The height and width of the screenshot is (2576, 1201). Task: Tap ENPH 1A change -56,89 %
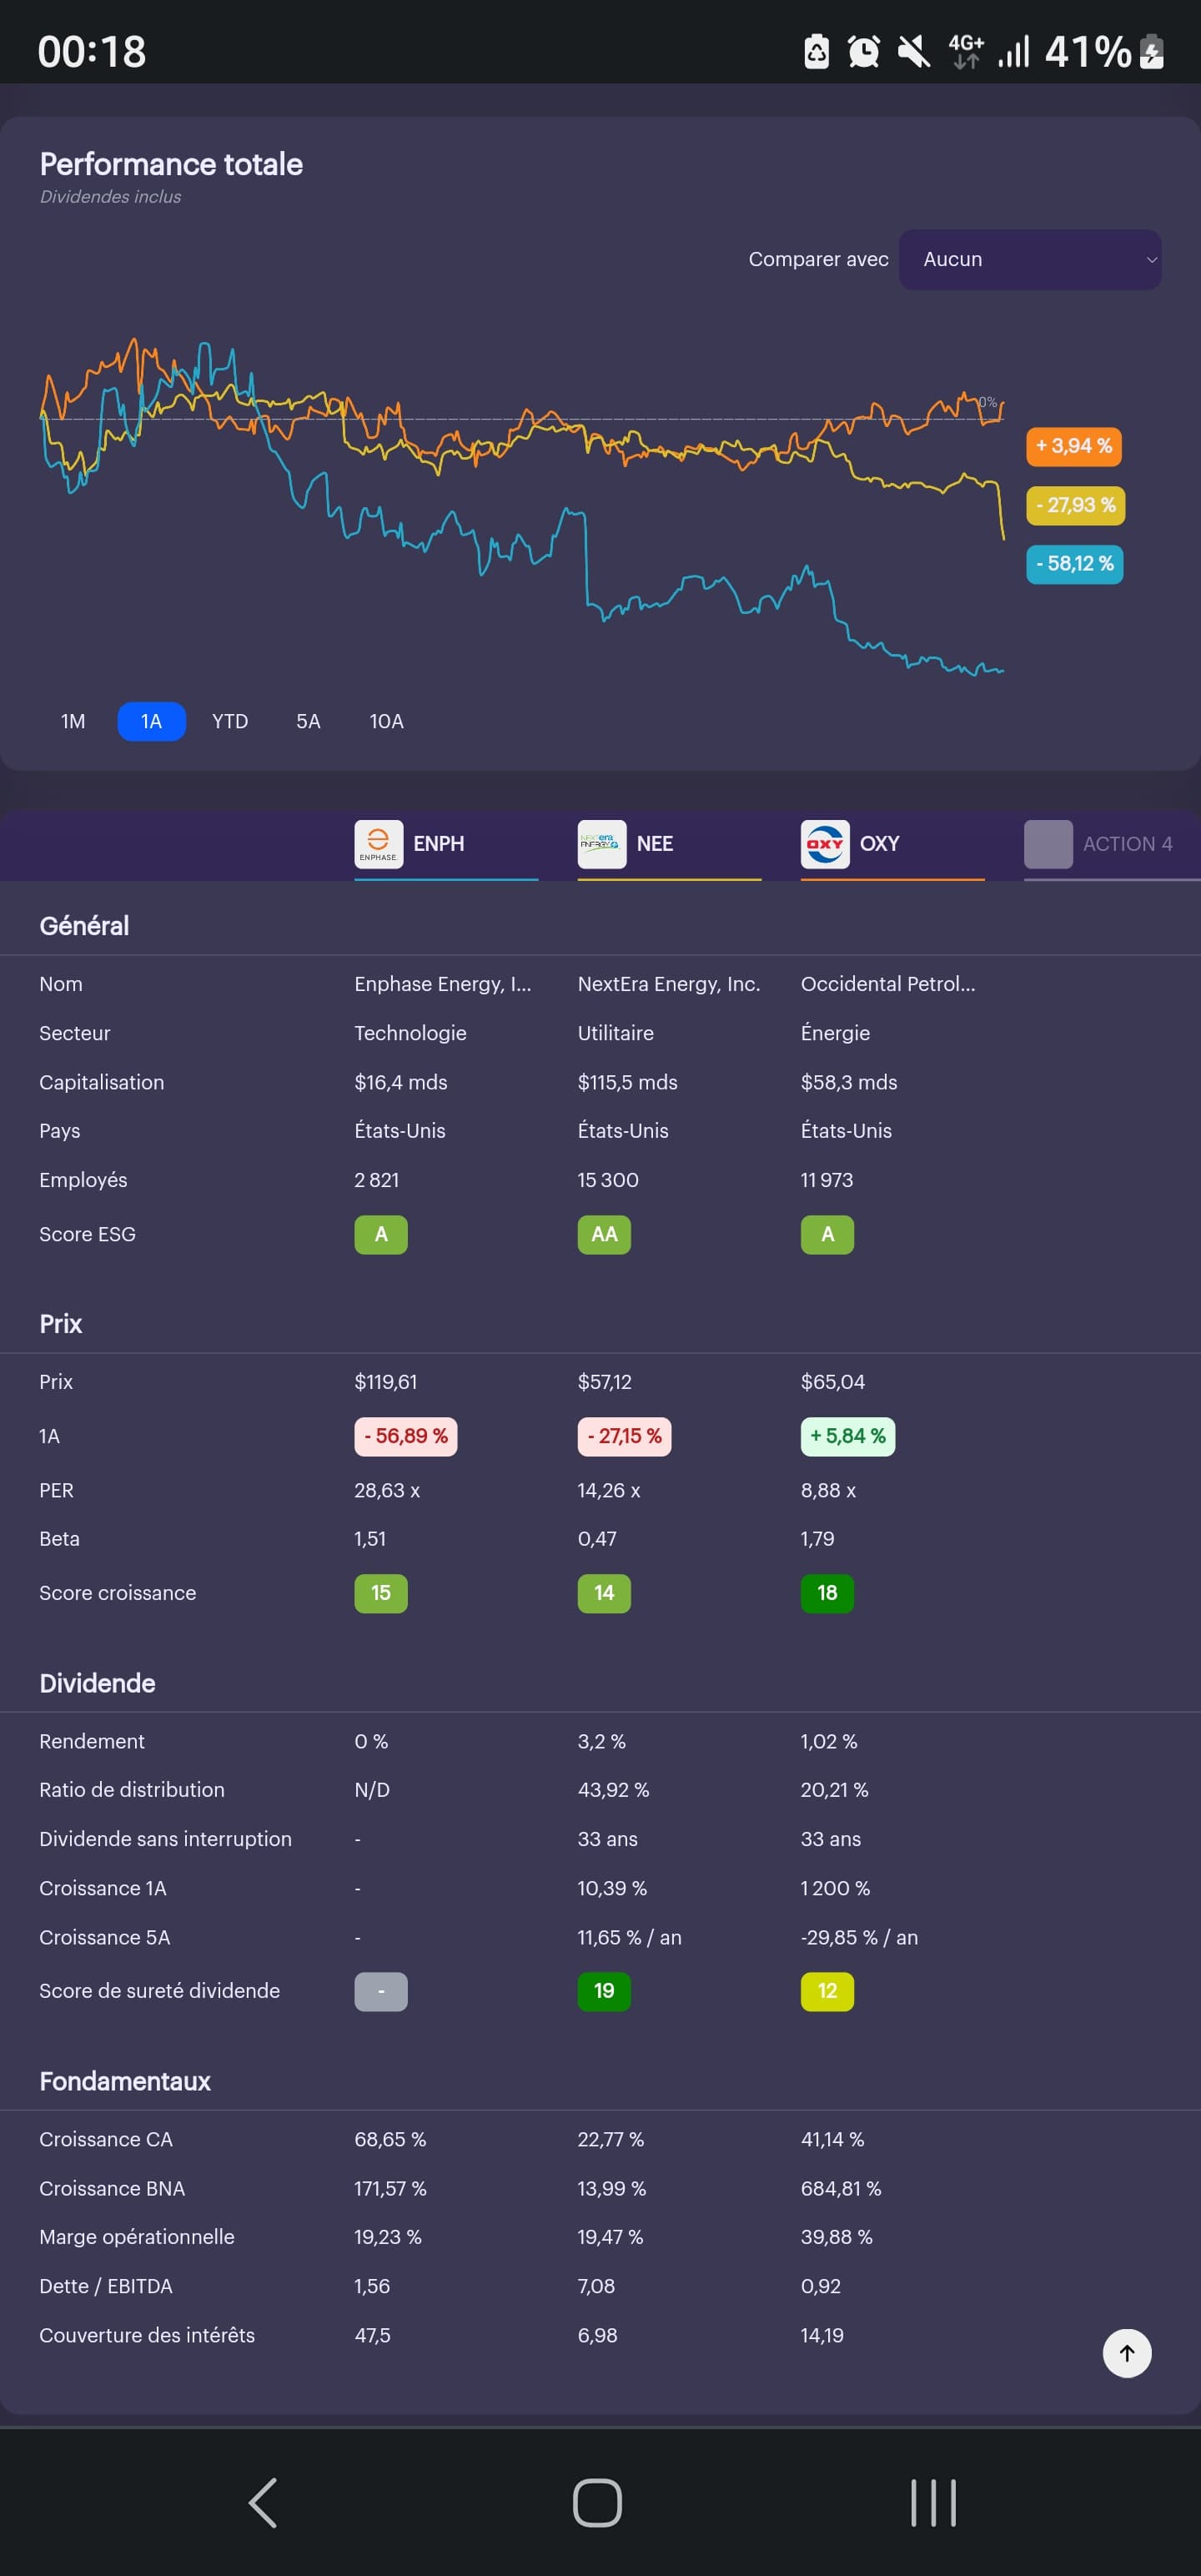405,1436
